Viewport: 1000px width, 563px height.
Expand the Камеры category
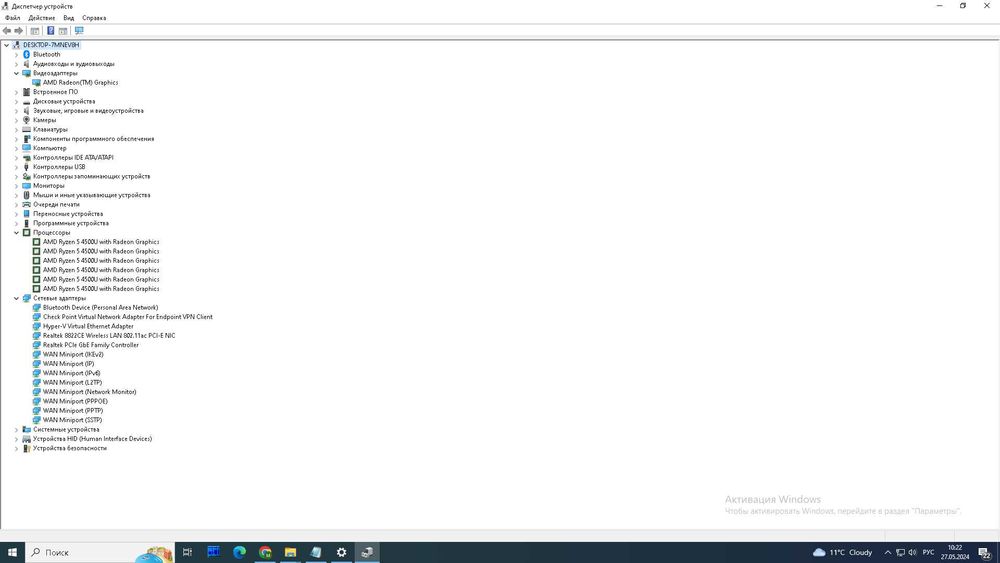tap(17, 120)
